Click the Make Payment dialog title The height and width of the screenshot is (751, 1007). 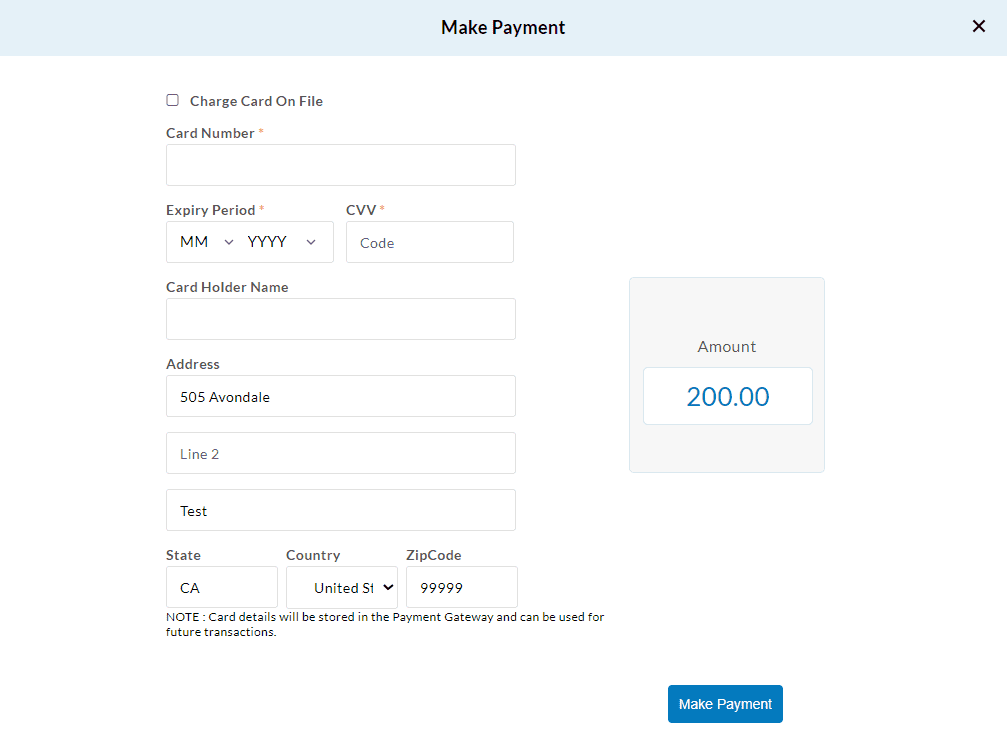click(x=503, y=27)
